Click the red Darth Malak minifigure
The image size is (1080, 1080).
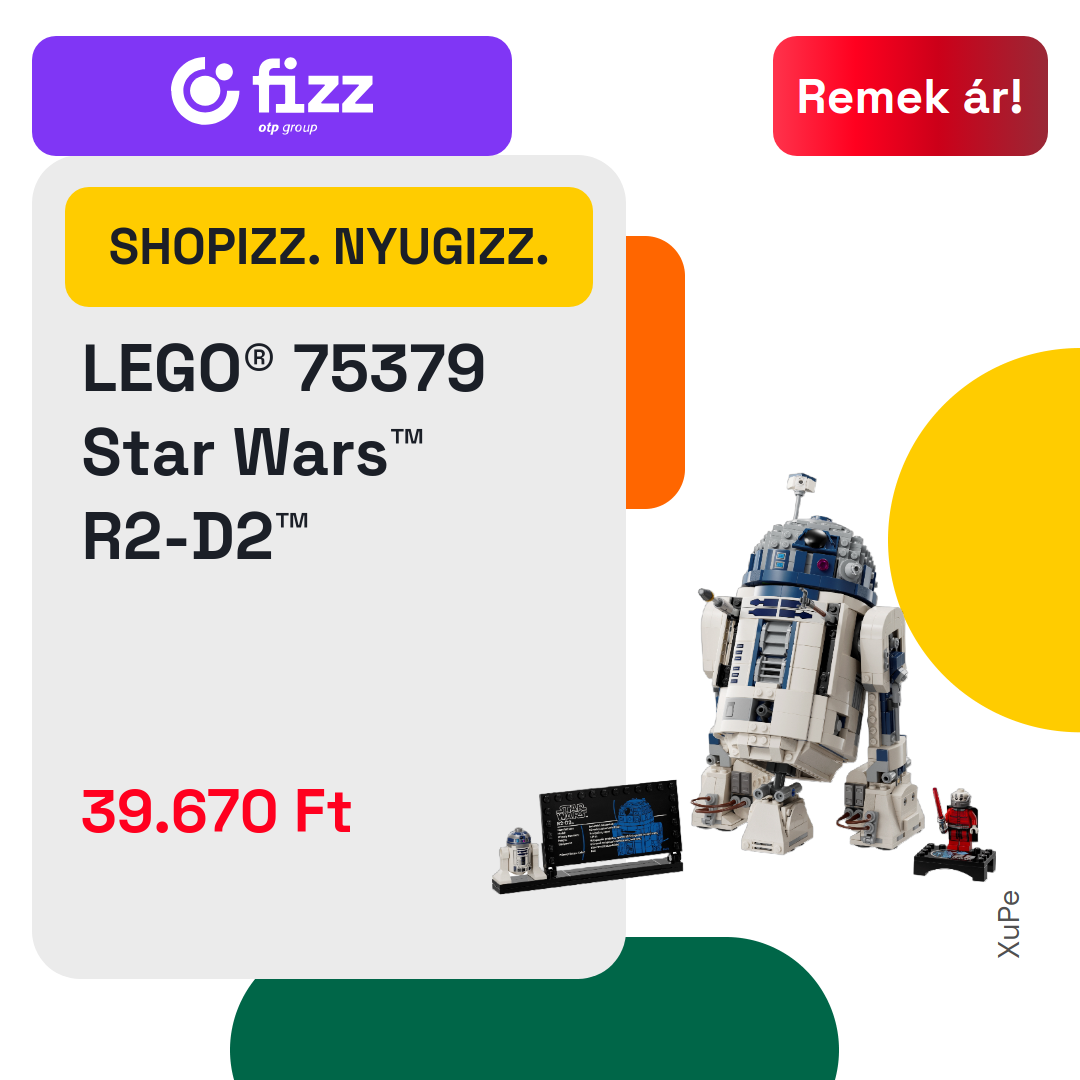pyautogui.click(x=958, y=820)
